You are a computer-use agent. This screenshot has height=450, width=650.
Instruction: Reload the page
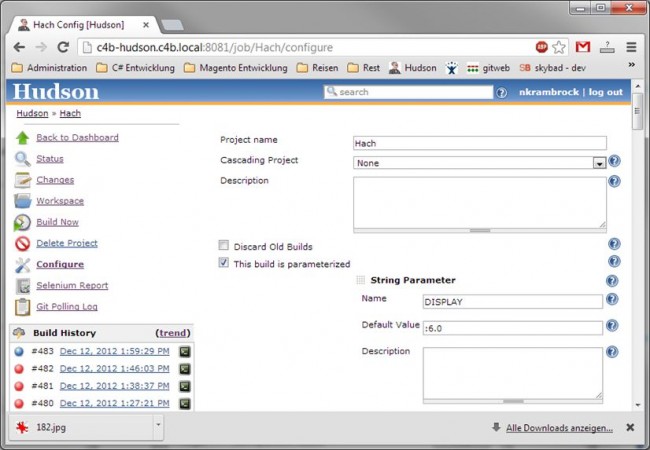(63, 47)
